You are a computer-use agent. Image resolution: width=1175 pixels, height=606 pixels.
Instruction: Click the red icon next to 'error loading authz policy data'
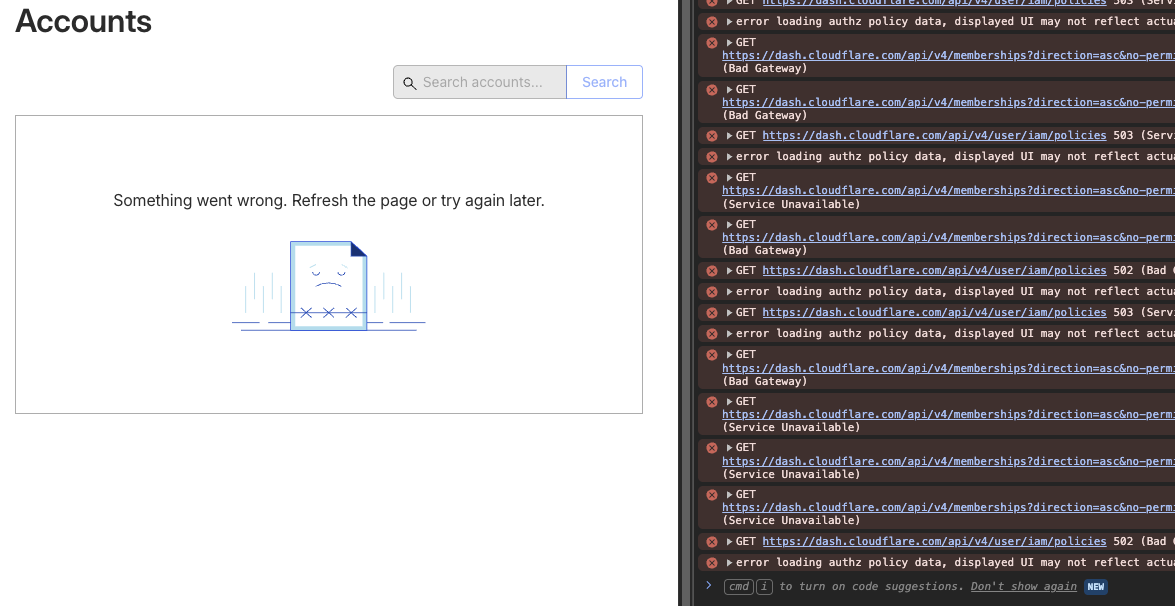(x=711, y=21)
